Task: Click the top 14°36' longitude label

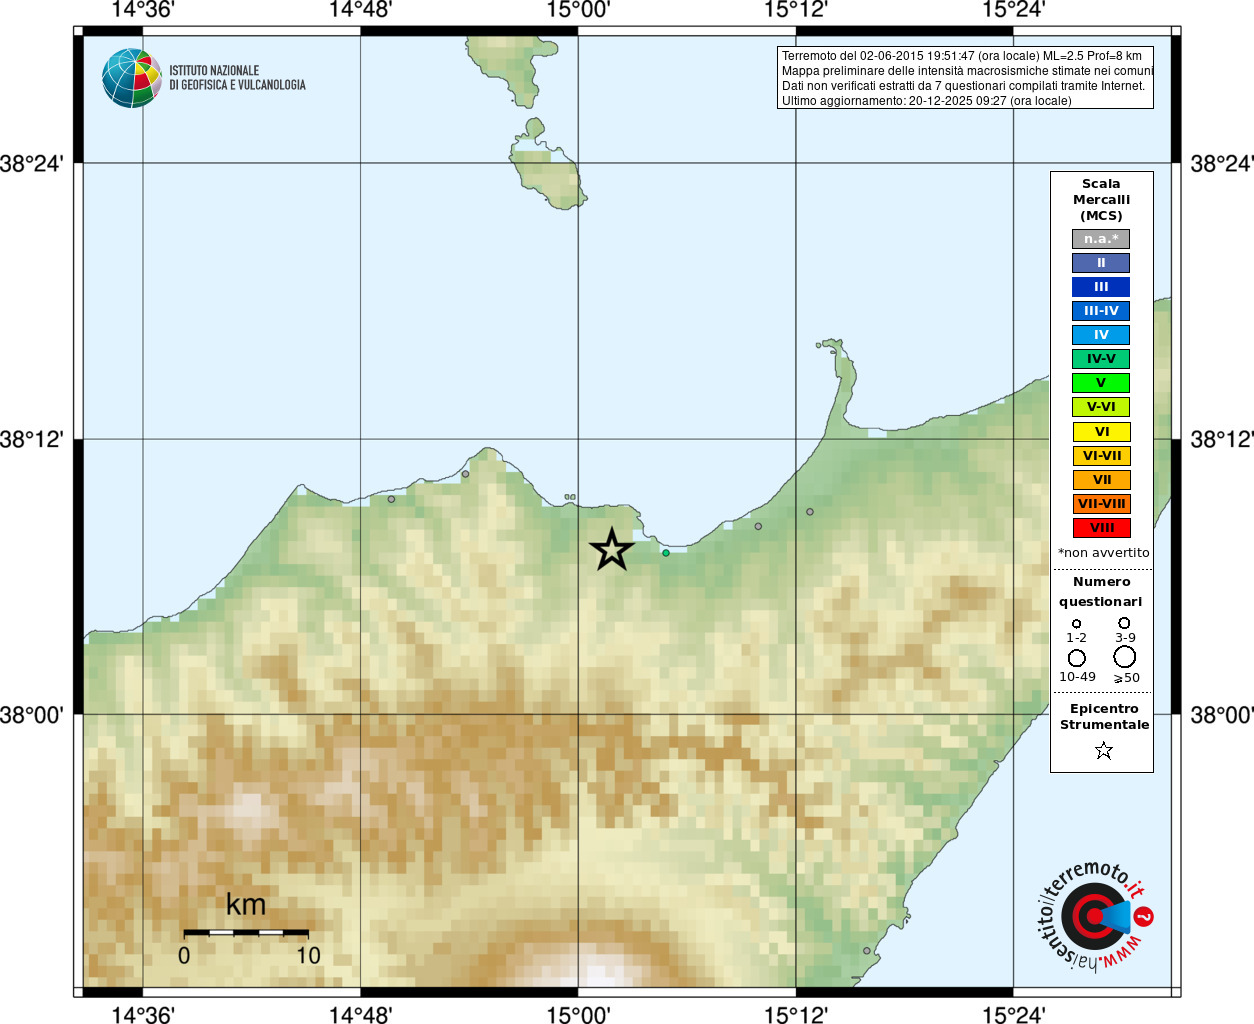Action: [142, 10]
